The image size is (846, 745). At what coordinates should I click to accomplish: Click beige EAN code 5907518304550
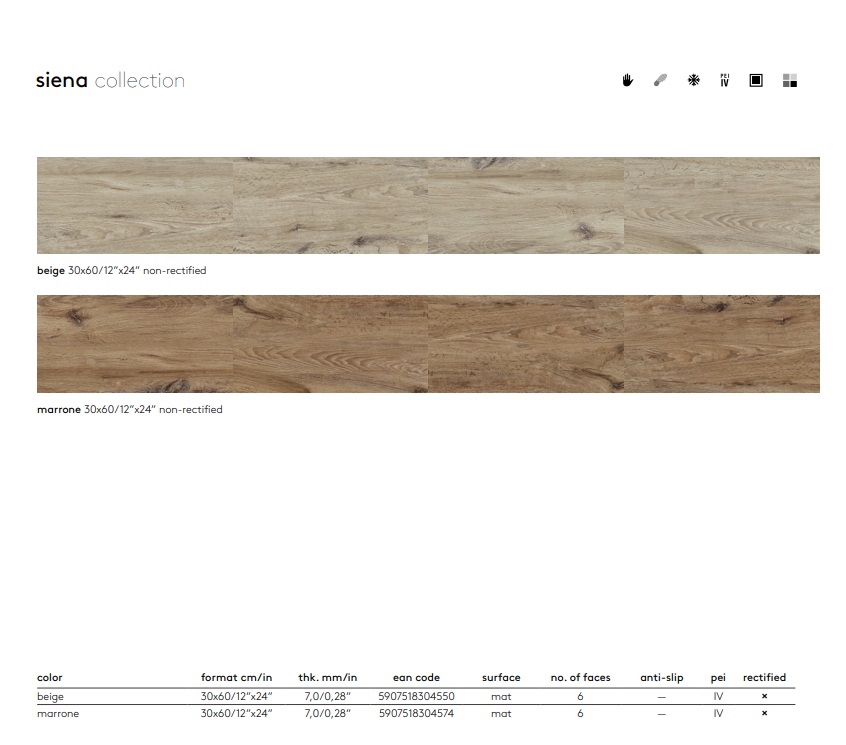coord(416,696)
